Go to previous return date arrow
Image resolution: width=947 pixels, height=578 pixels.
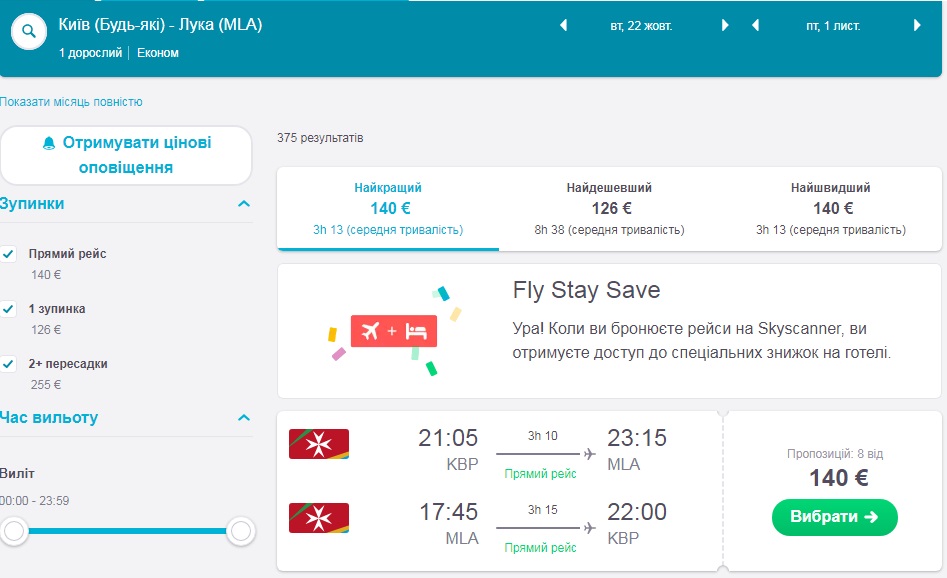pos(755,26)
